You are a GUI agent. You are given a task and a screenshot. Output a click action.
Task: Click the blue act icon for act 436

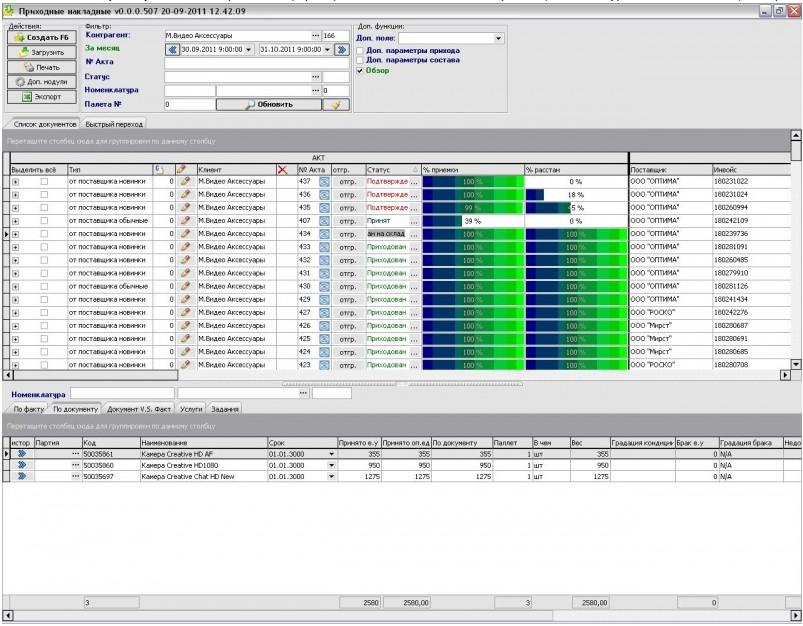coord(324,194)
